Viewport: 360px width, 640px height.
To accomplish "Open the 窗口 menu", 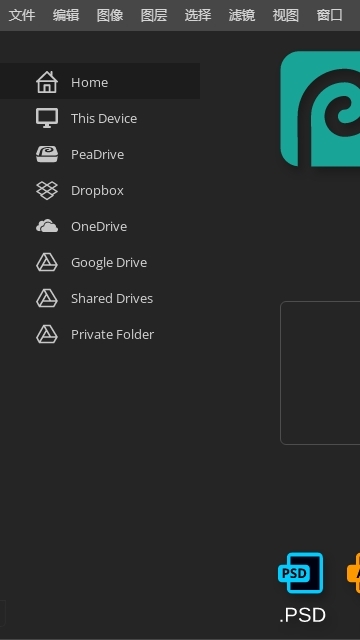I will 330,16.
